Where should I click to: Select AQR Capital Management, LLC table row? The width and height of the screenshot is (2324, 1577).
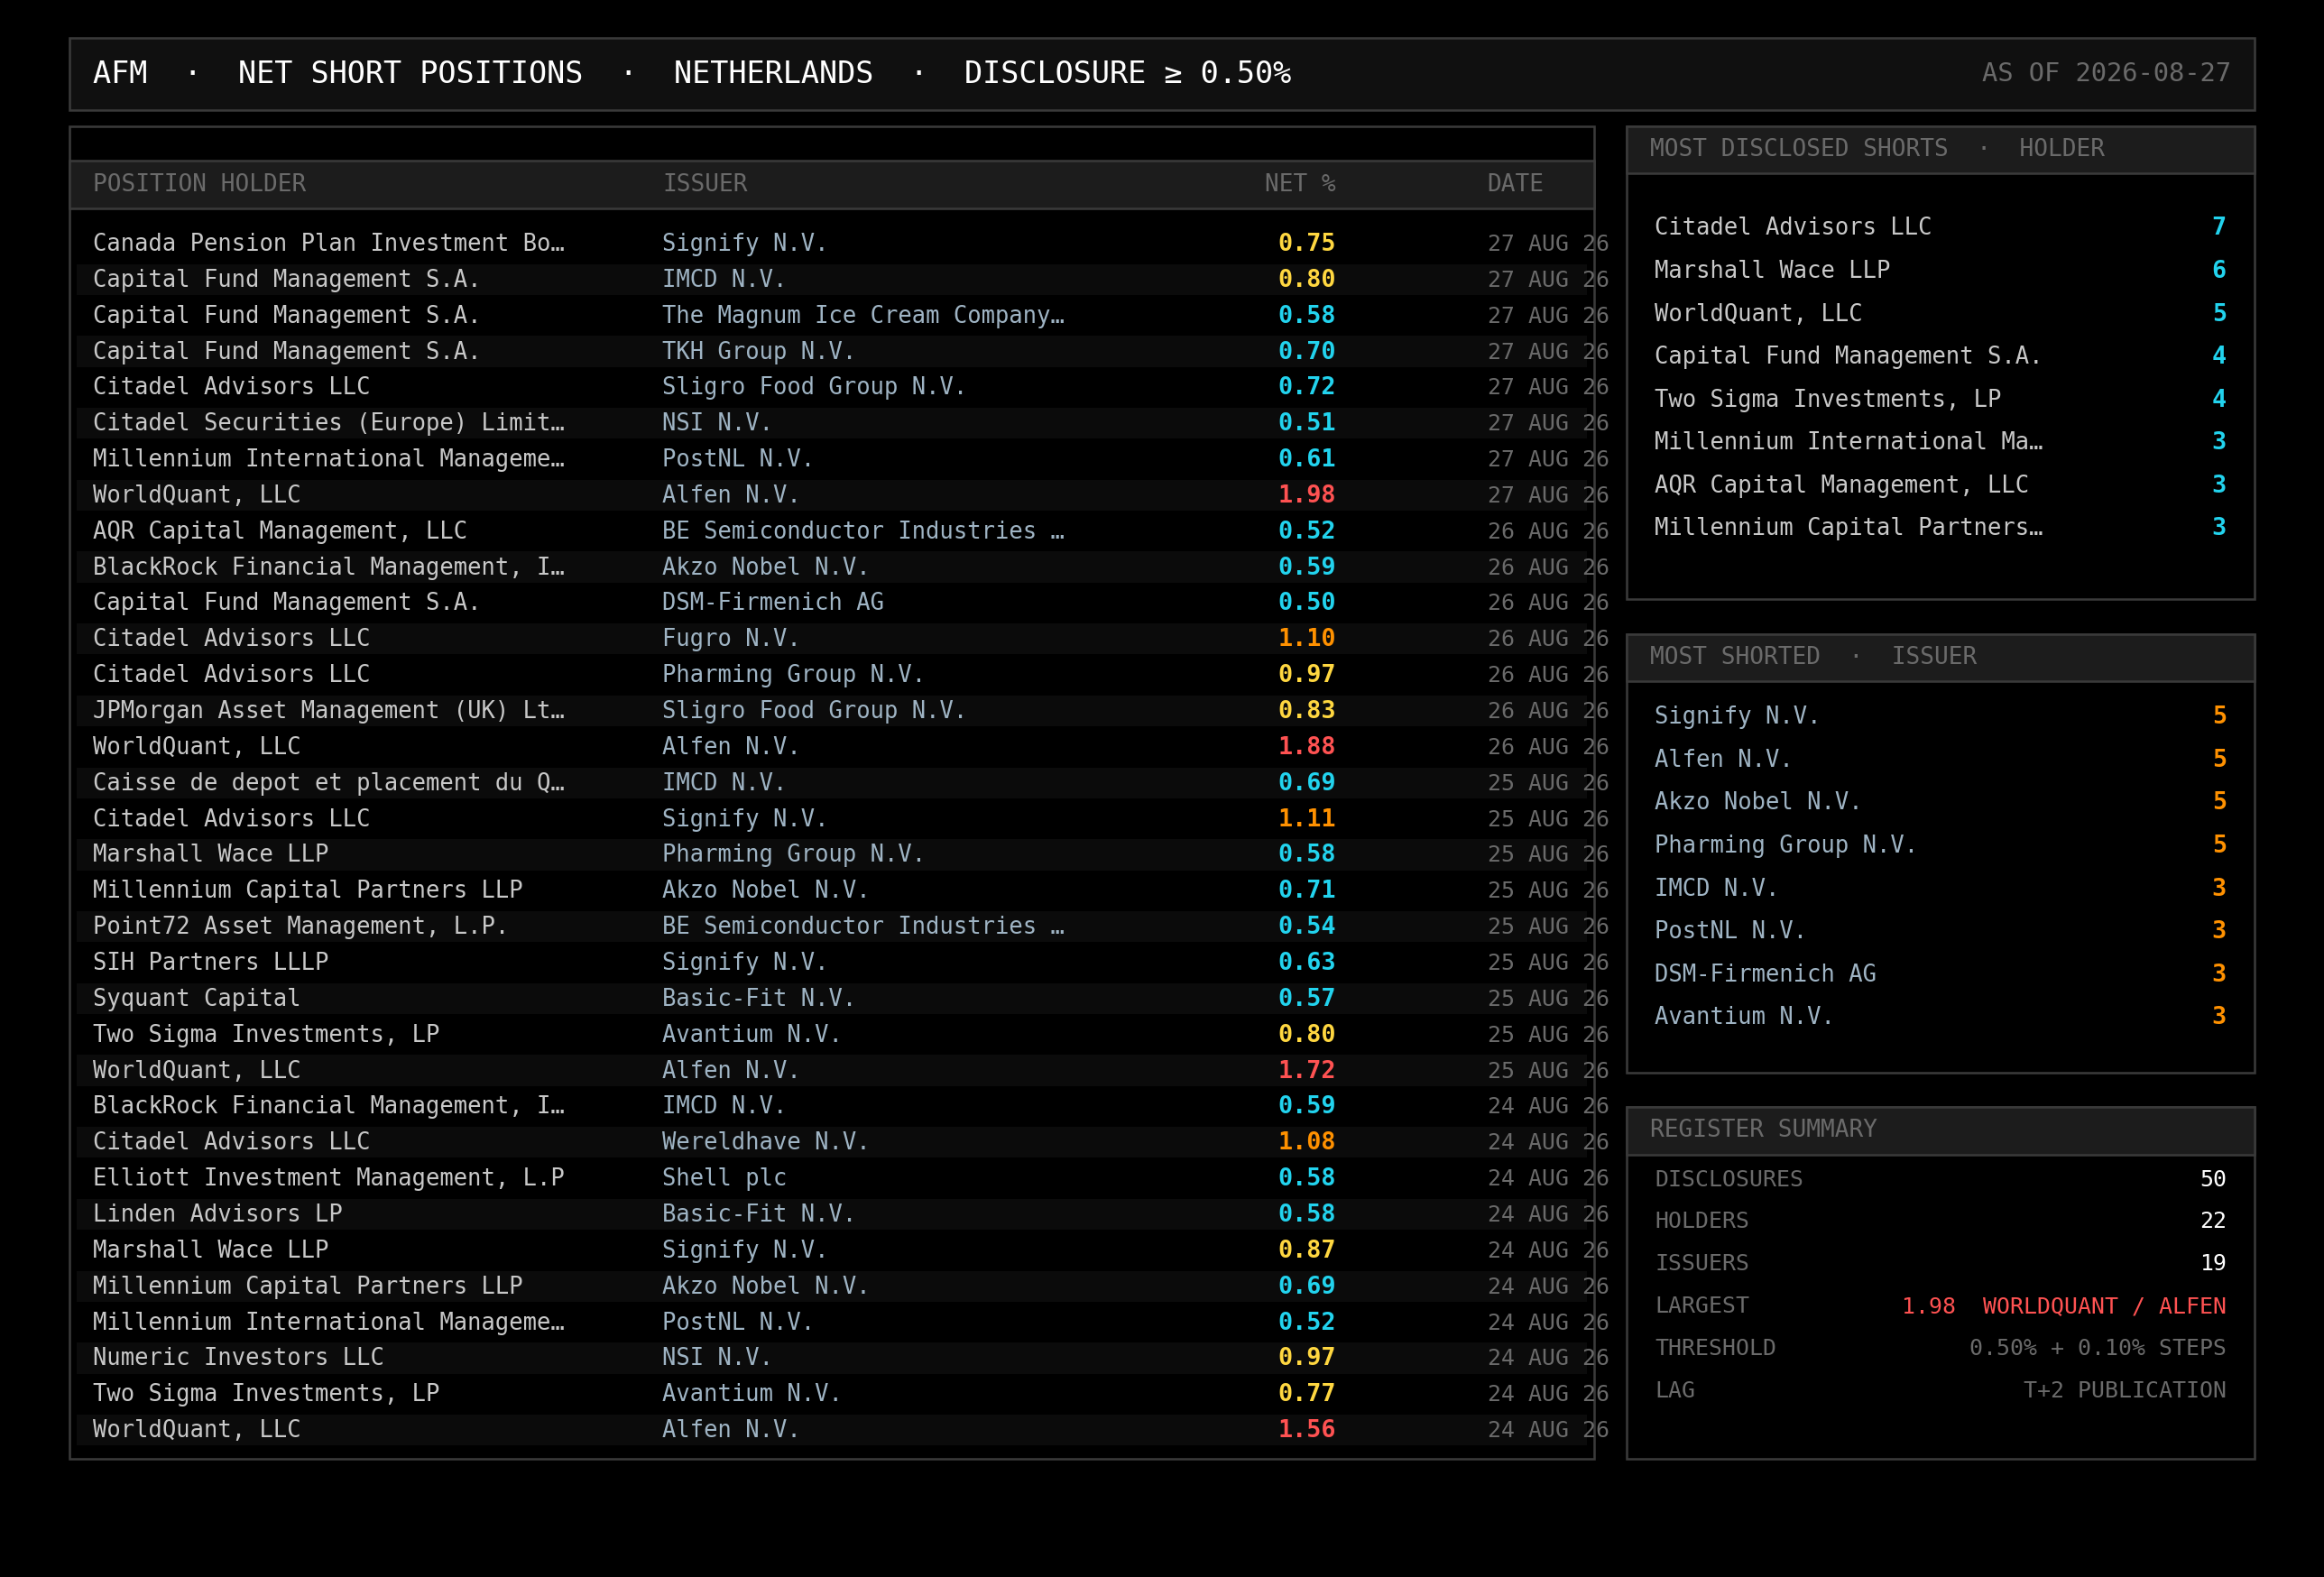834,531
